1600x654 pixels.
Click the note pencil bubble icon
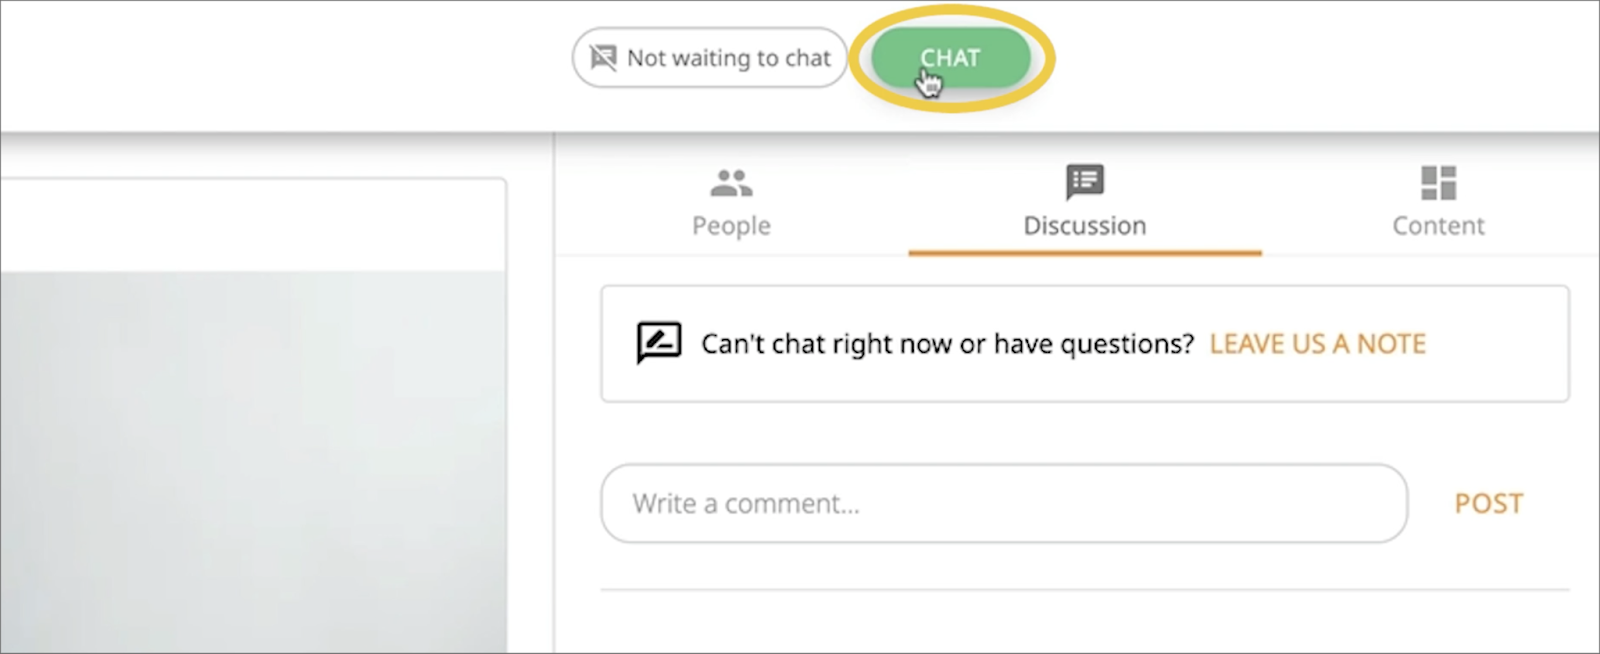(x=659, y=343)
